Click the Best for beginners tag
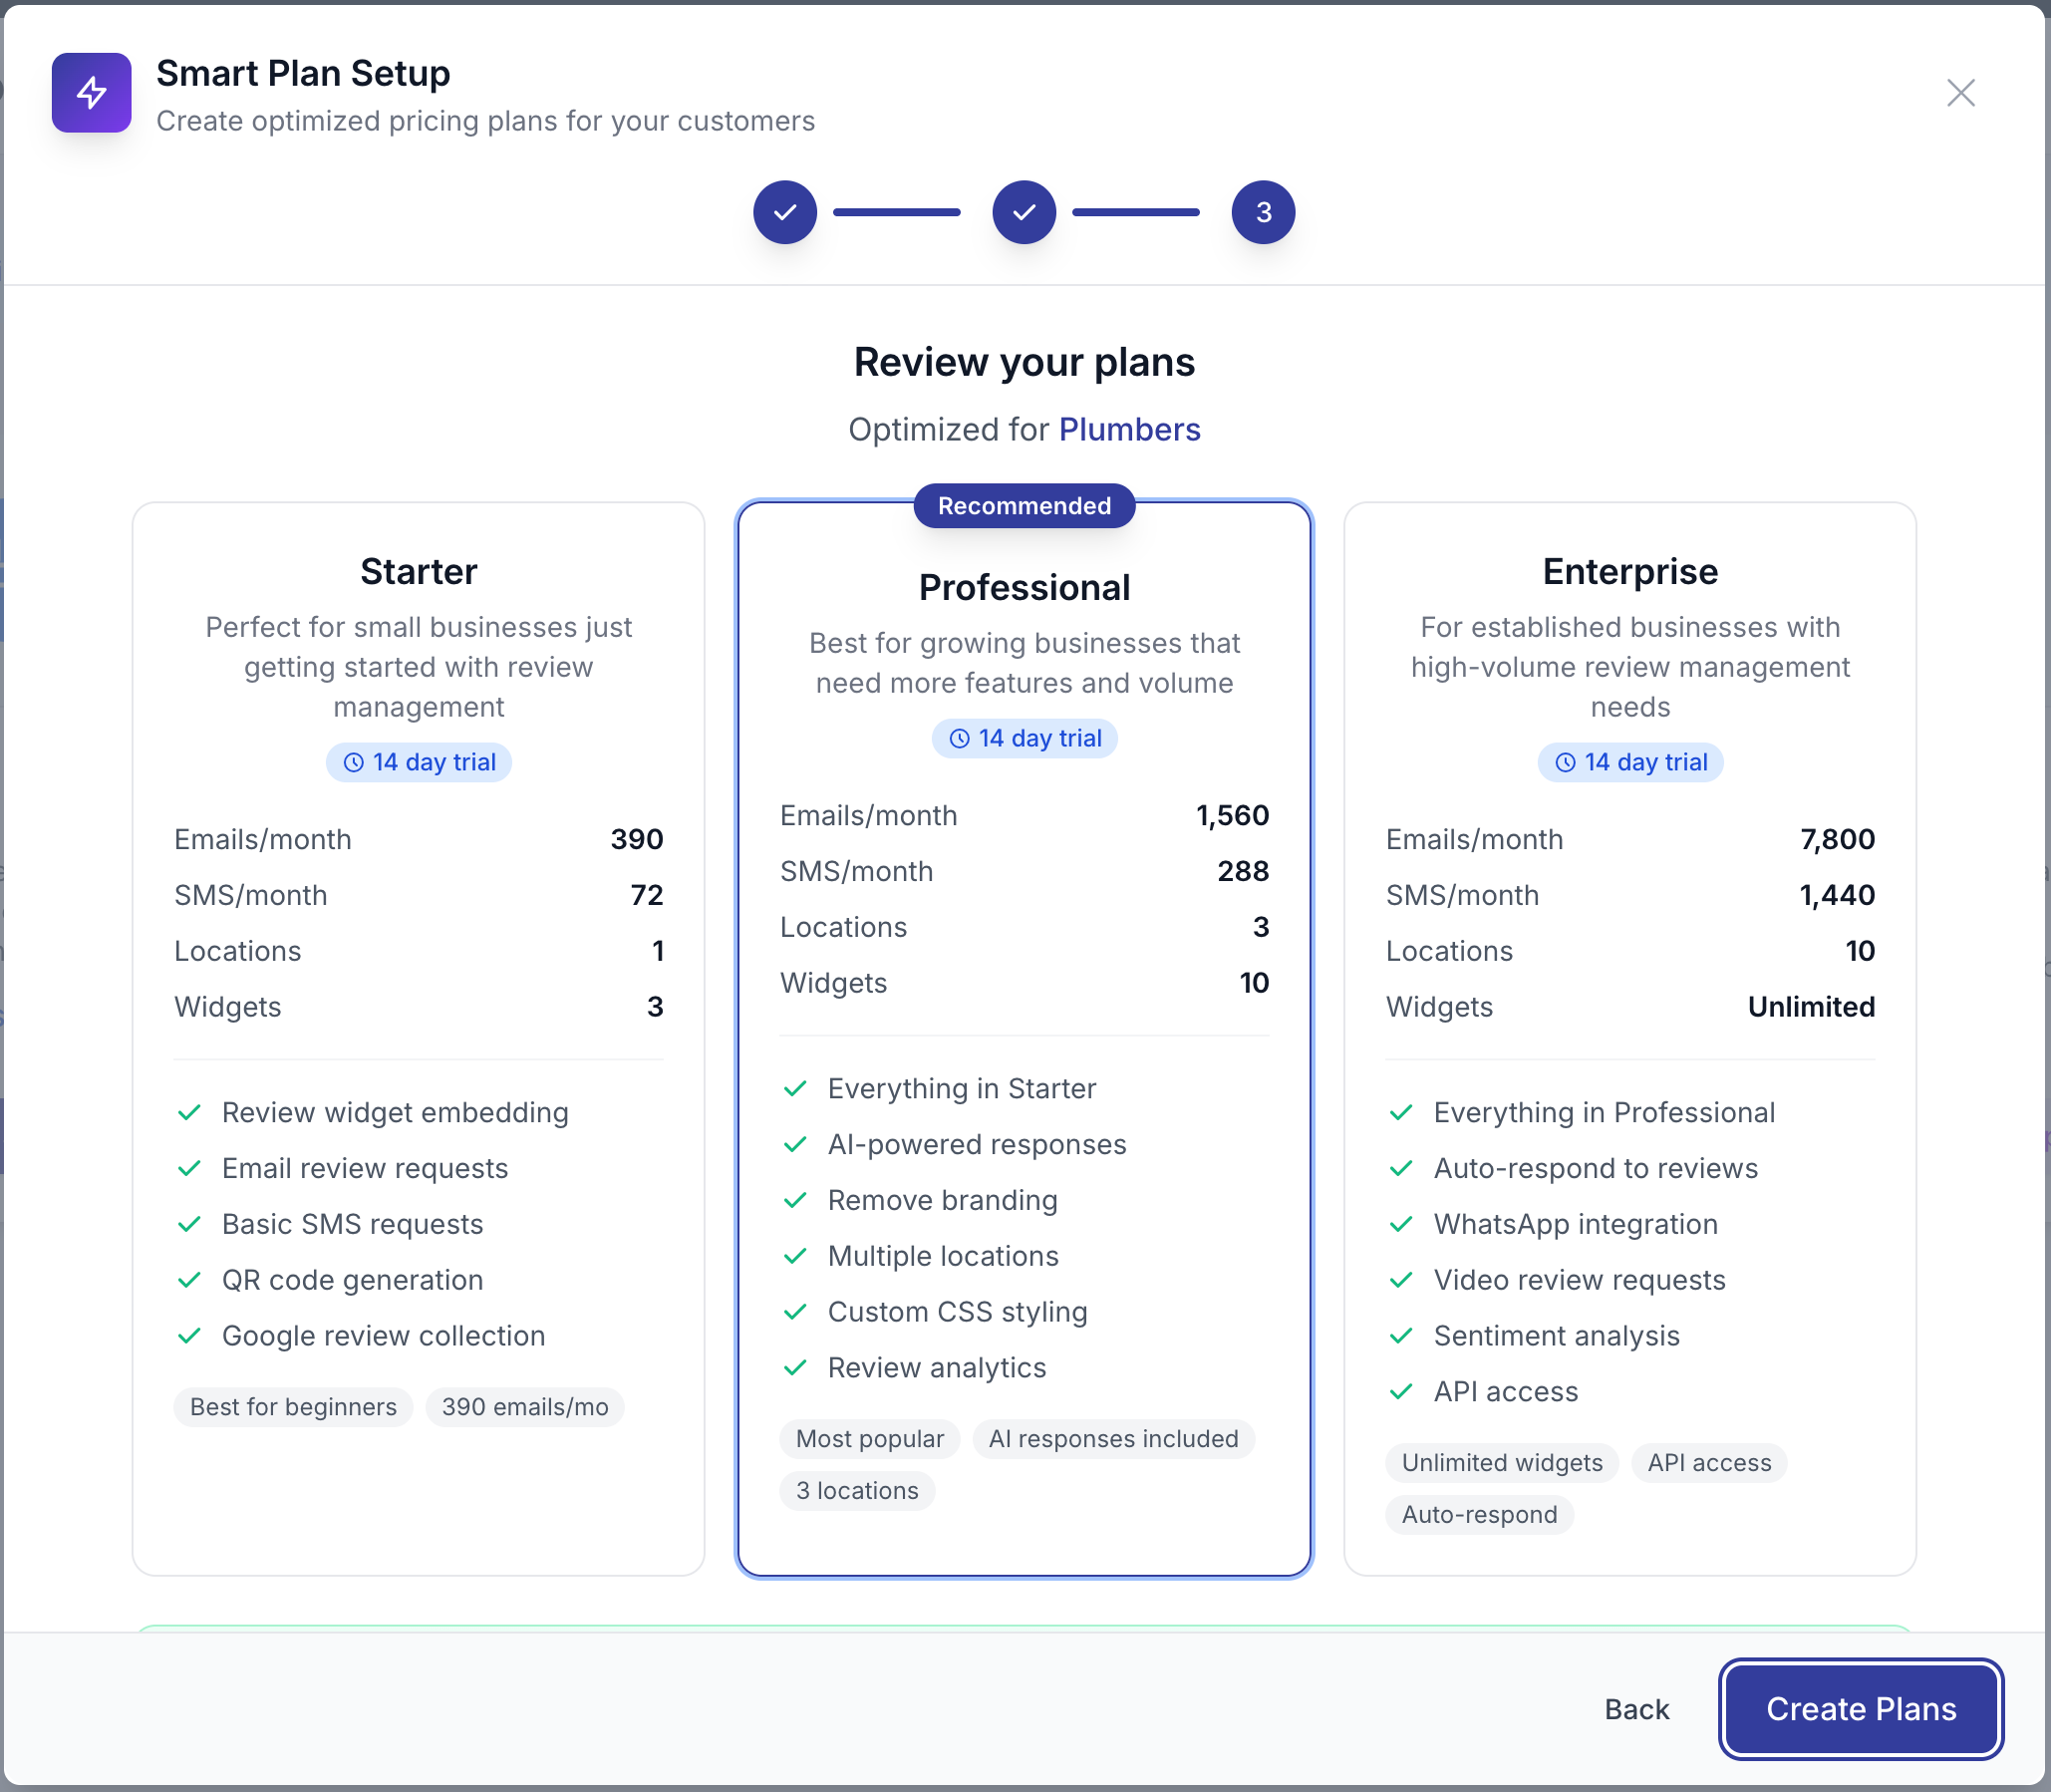Image resolution: width=2051 pixels, height=1792 pixels. 293,1407
